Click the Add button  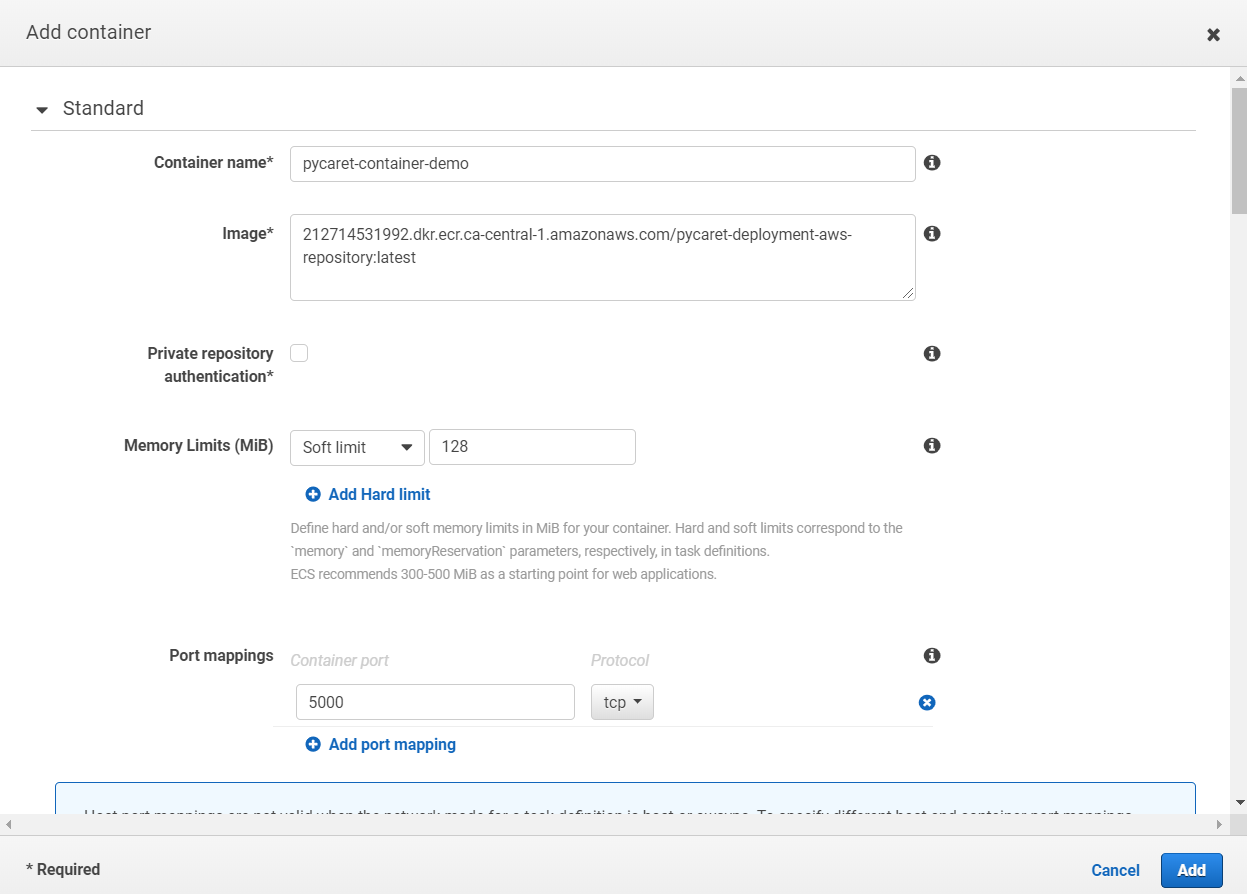tap(1191, 870)
